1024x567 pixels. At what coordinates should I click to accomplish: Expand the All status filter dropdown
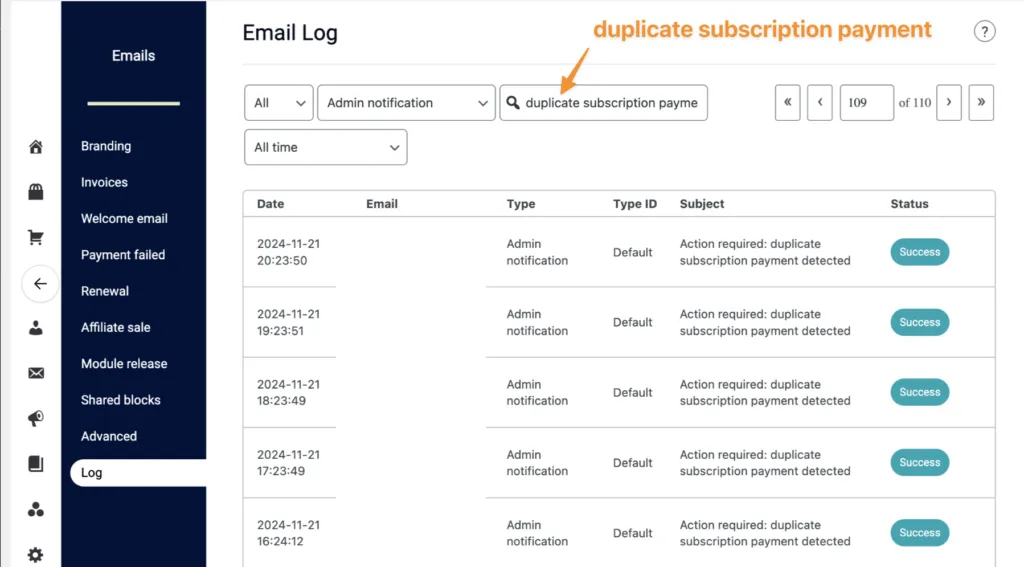(278, 103)
